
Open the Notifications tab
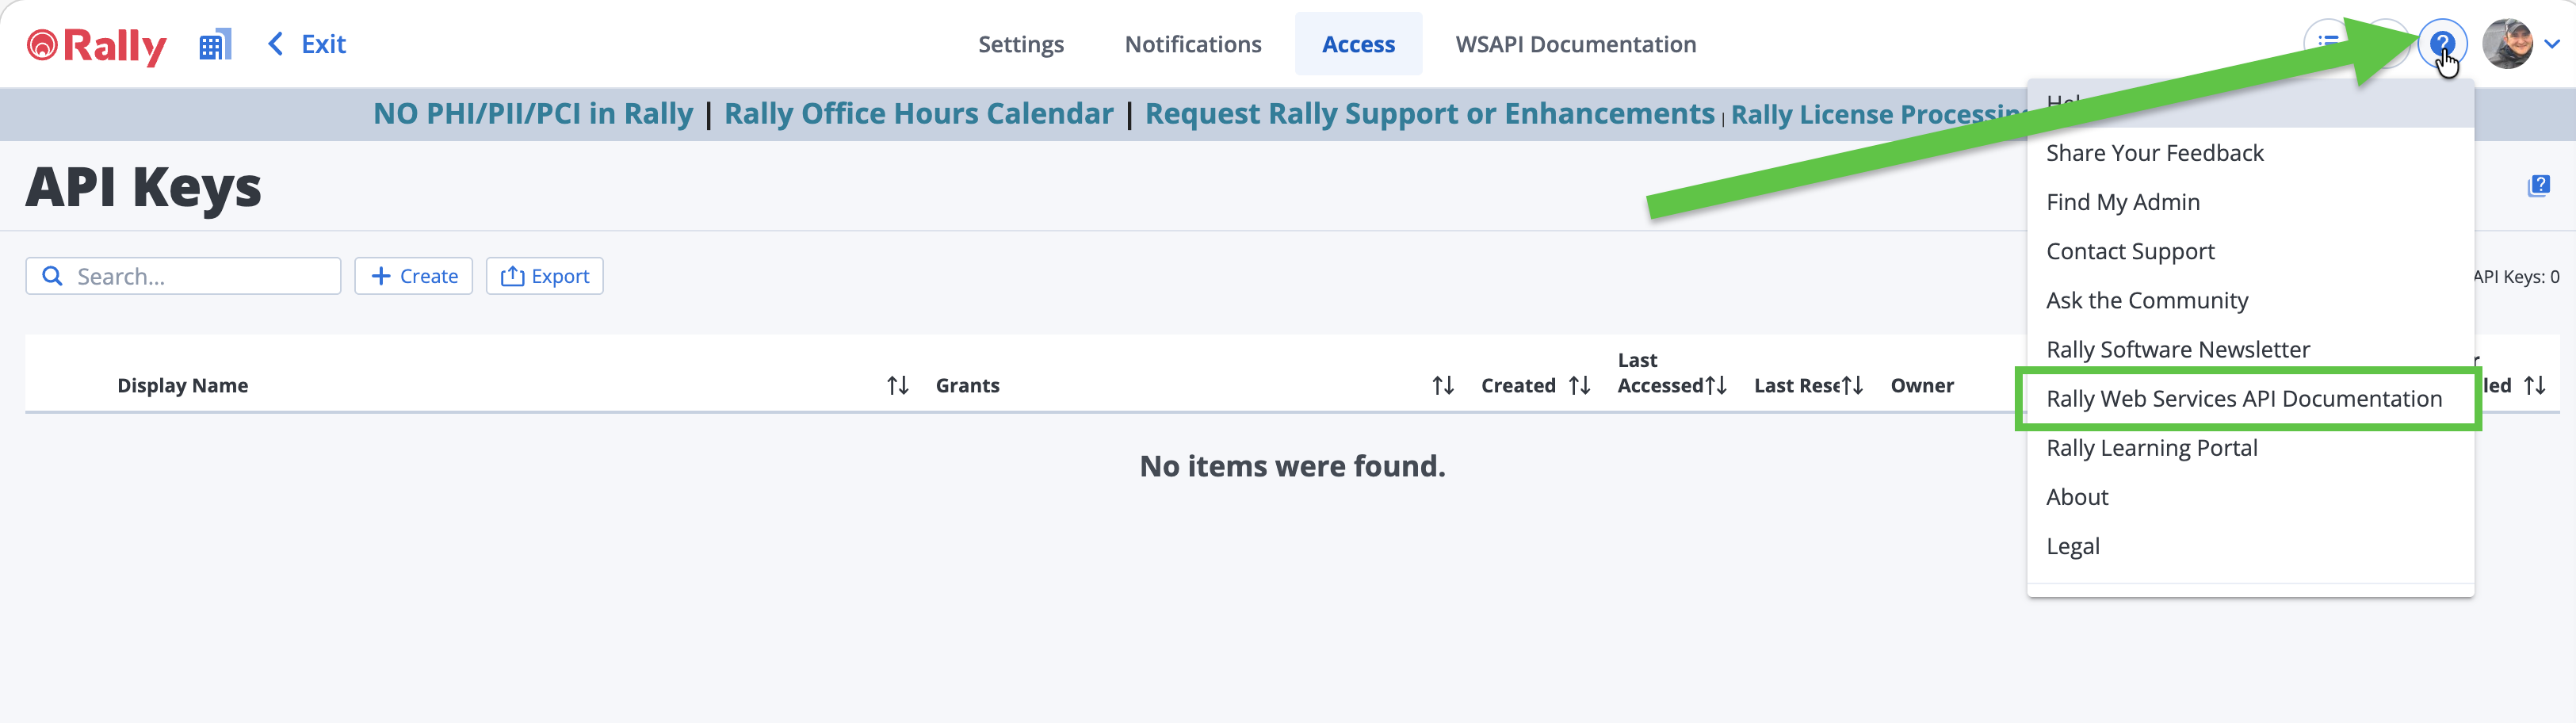(x=1192, y=44)
